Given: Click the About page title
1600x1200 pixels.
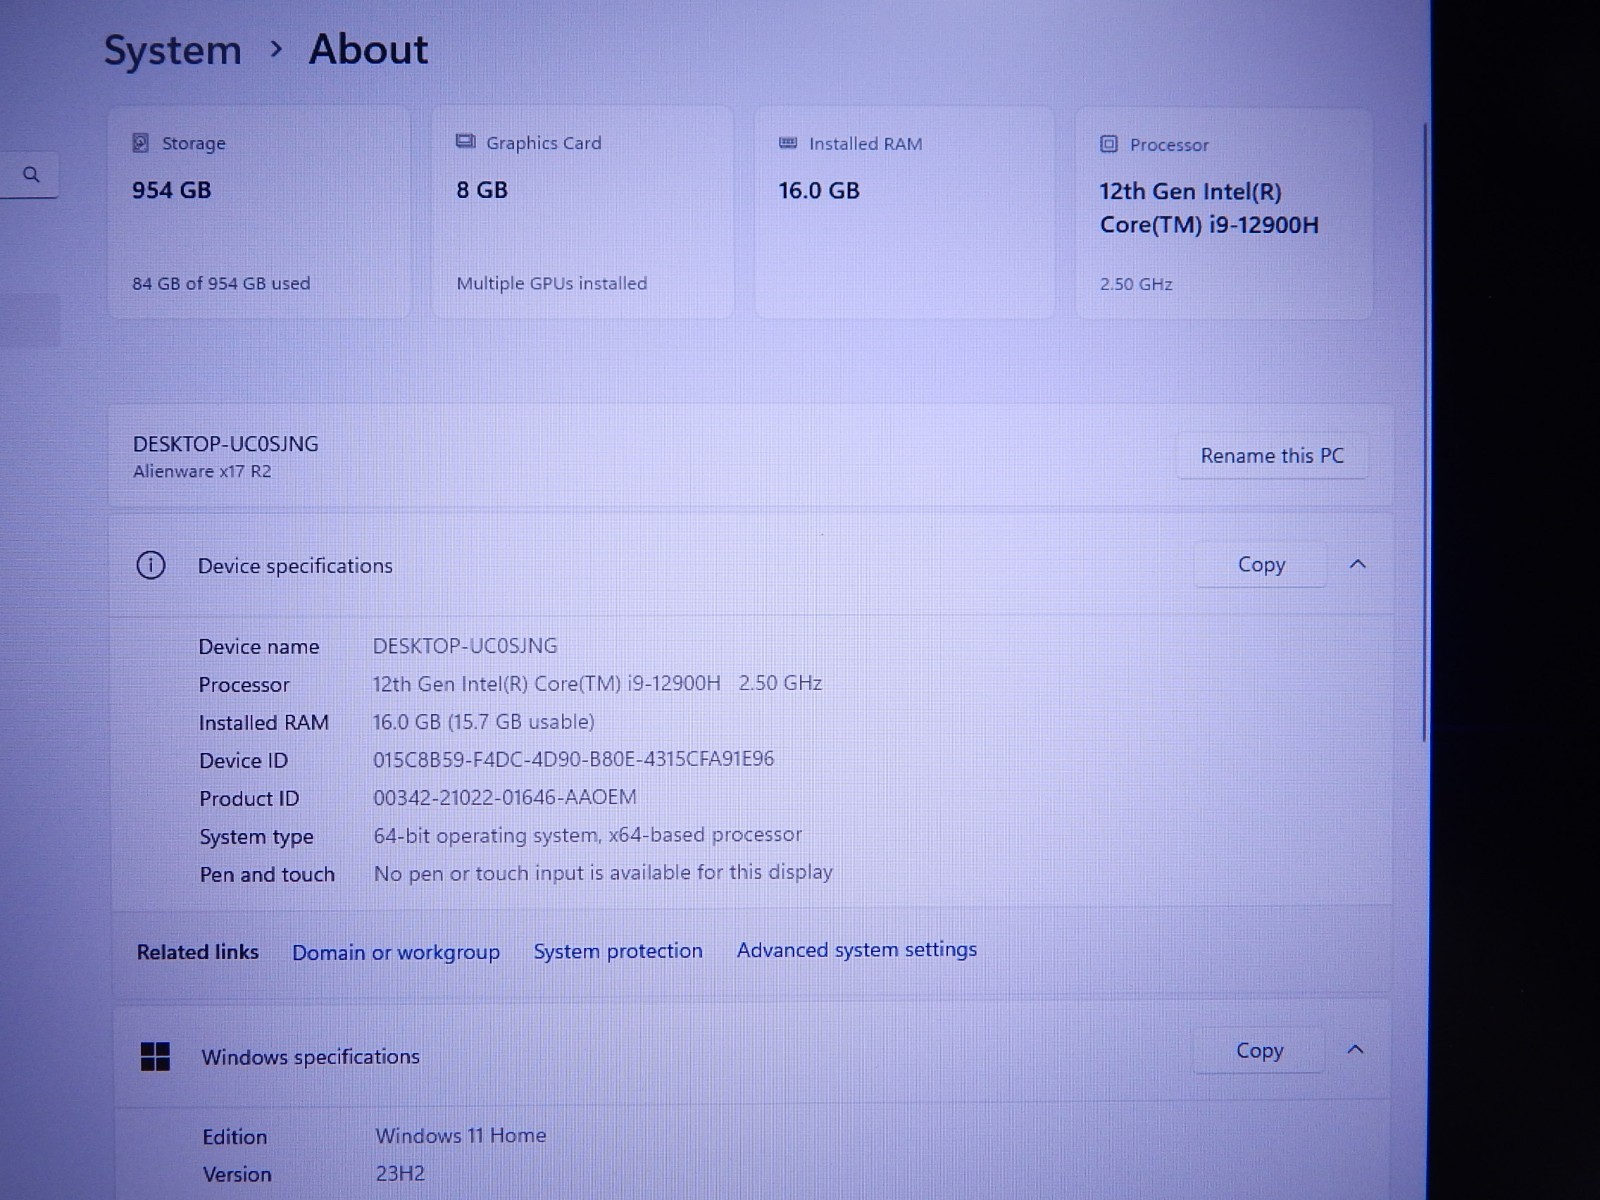Looking at the screenshot, I should [368, 49].
